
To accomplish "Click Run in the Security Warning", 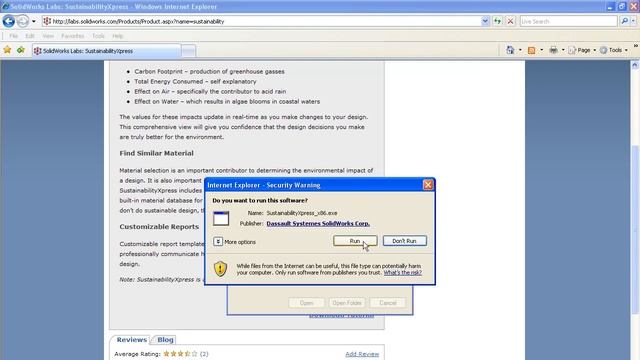I will coord(355,241).
